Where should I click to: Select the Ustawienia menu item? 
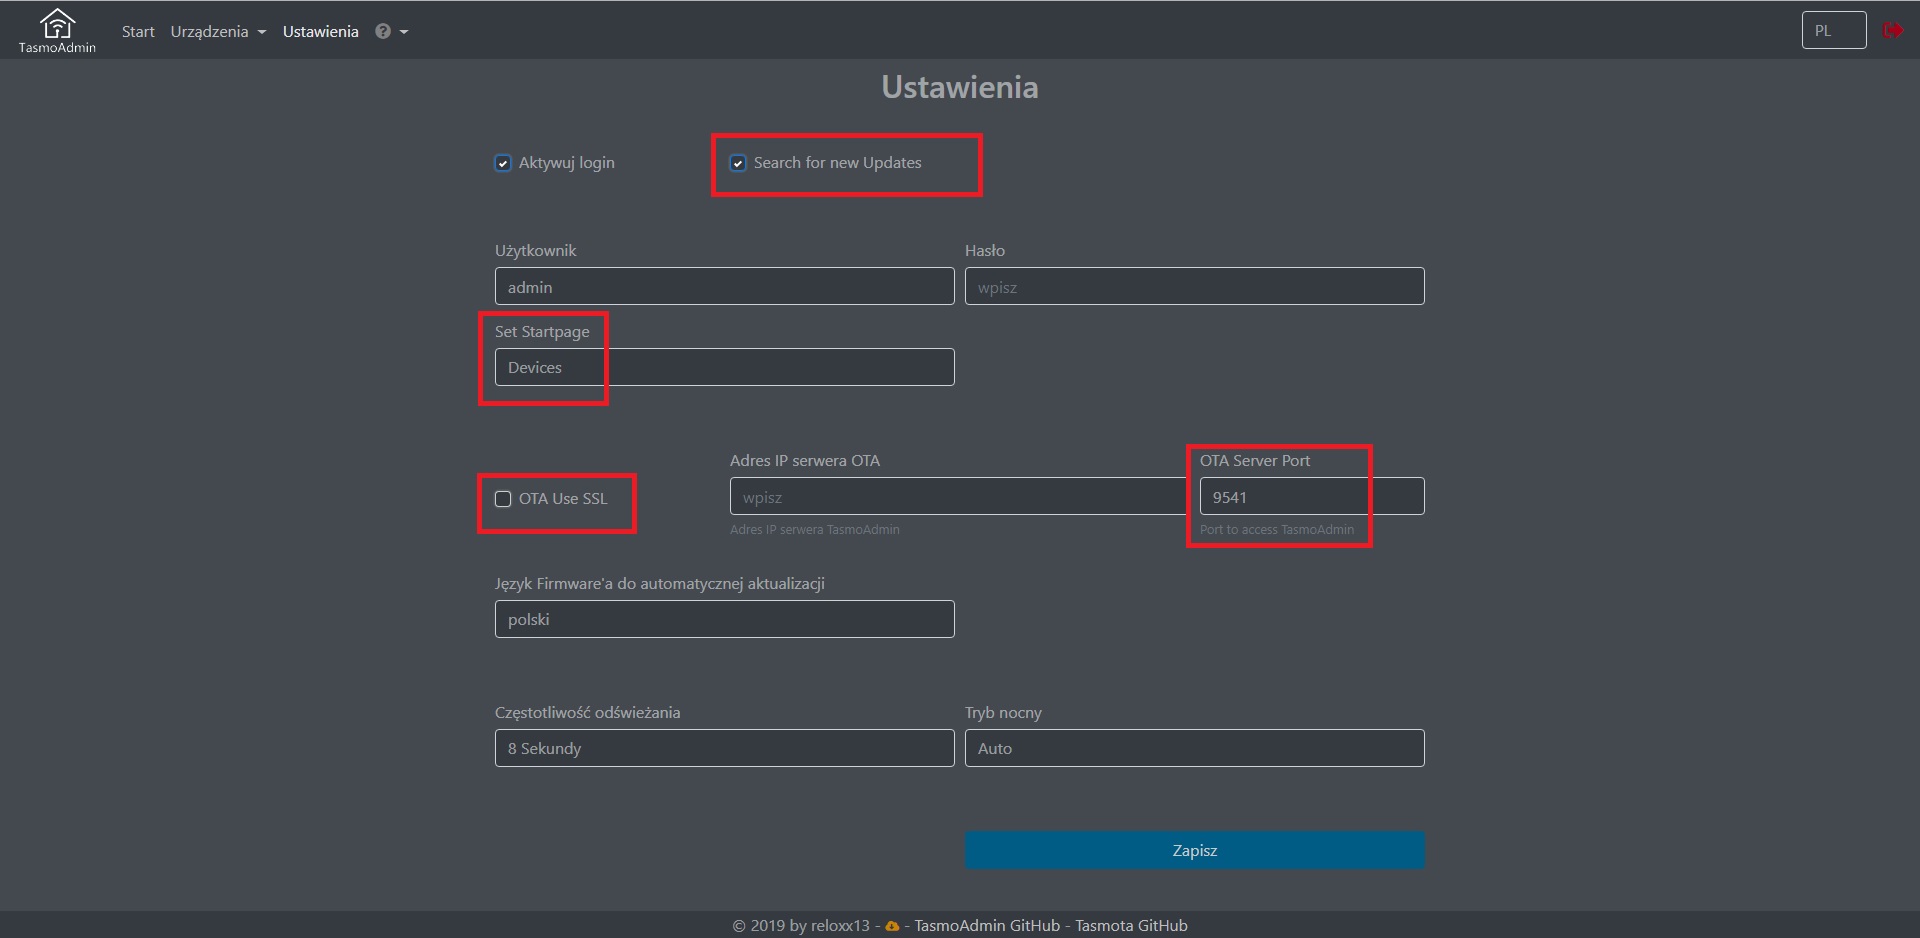[320, 31]
